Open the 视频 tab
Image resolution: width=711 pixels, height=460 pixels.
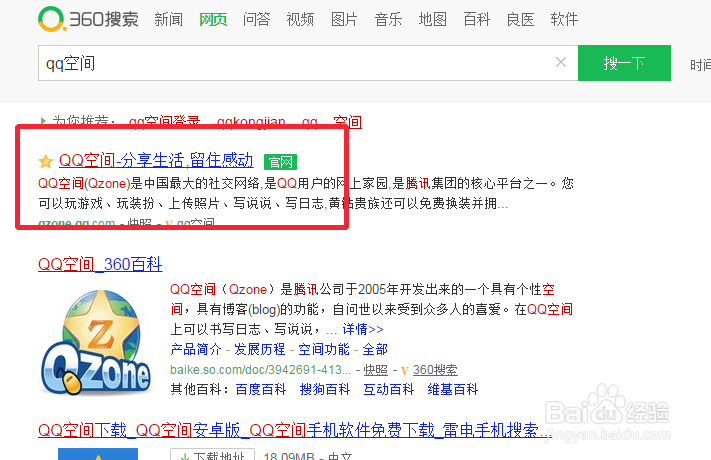300,20
